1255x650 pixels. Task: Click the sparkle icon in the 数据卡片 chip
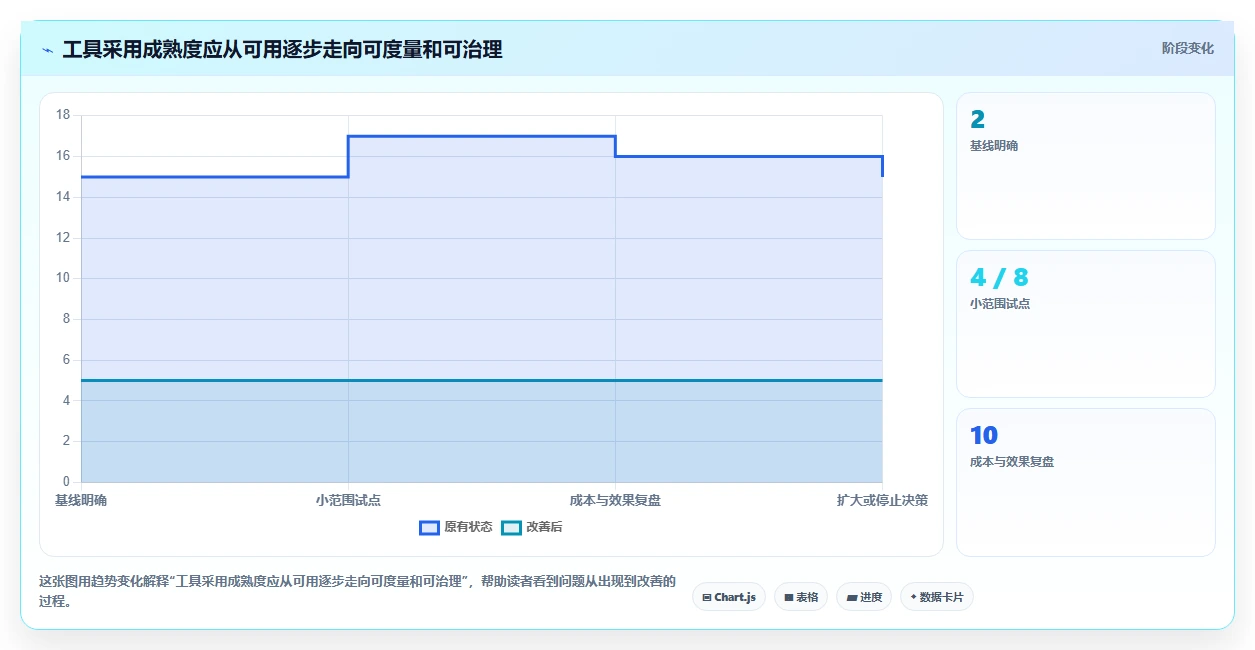[x=913, y=597]
